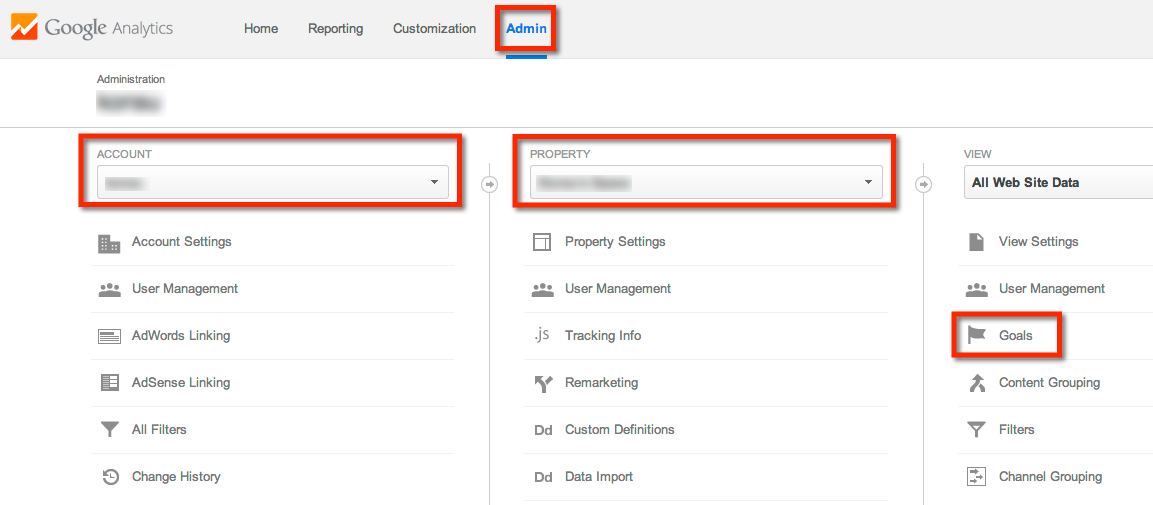
Task: Open Content Grouping
Action: point(1049,382)
